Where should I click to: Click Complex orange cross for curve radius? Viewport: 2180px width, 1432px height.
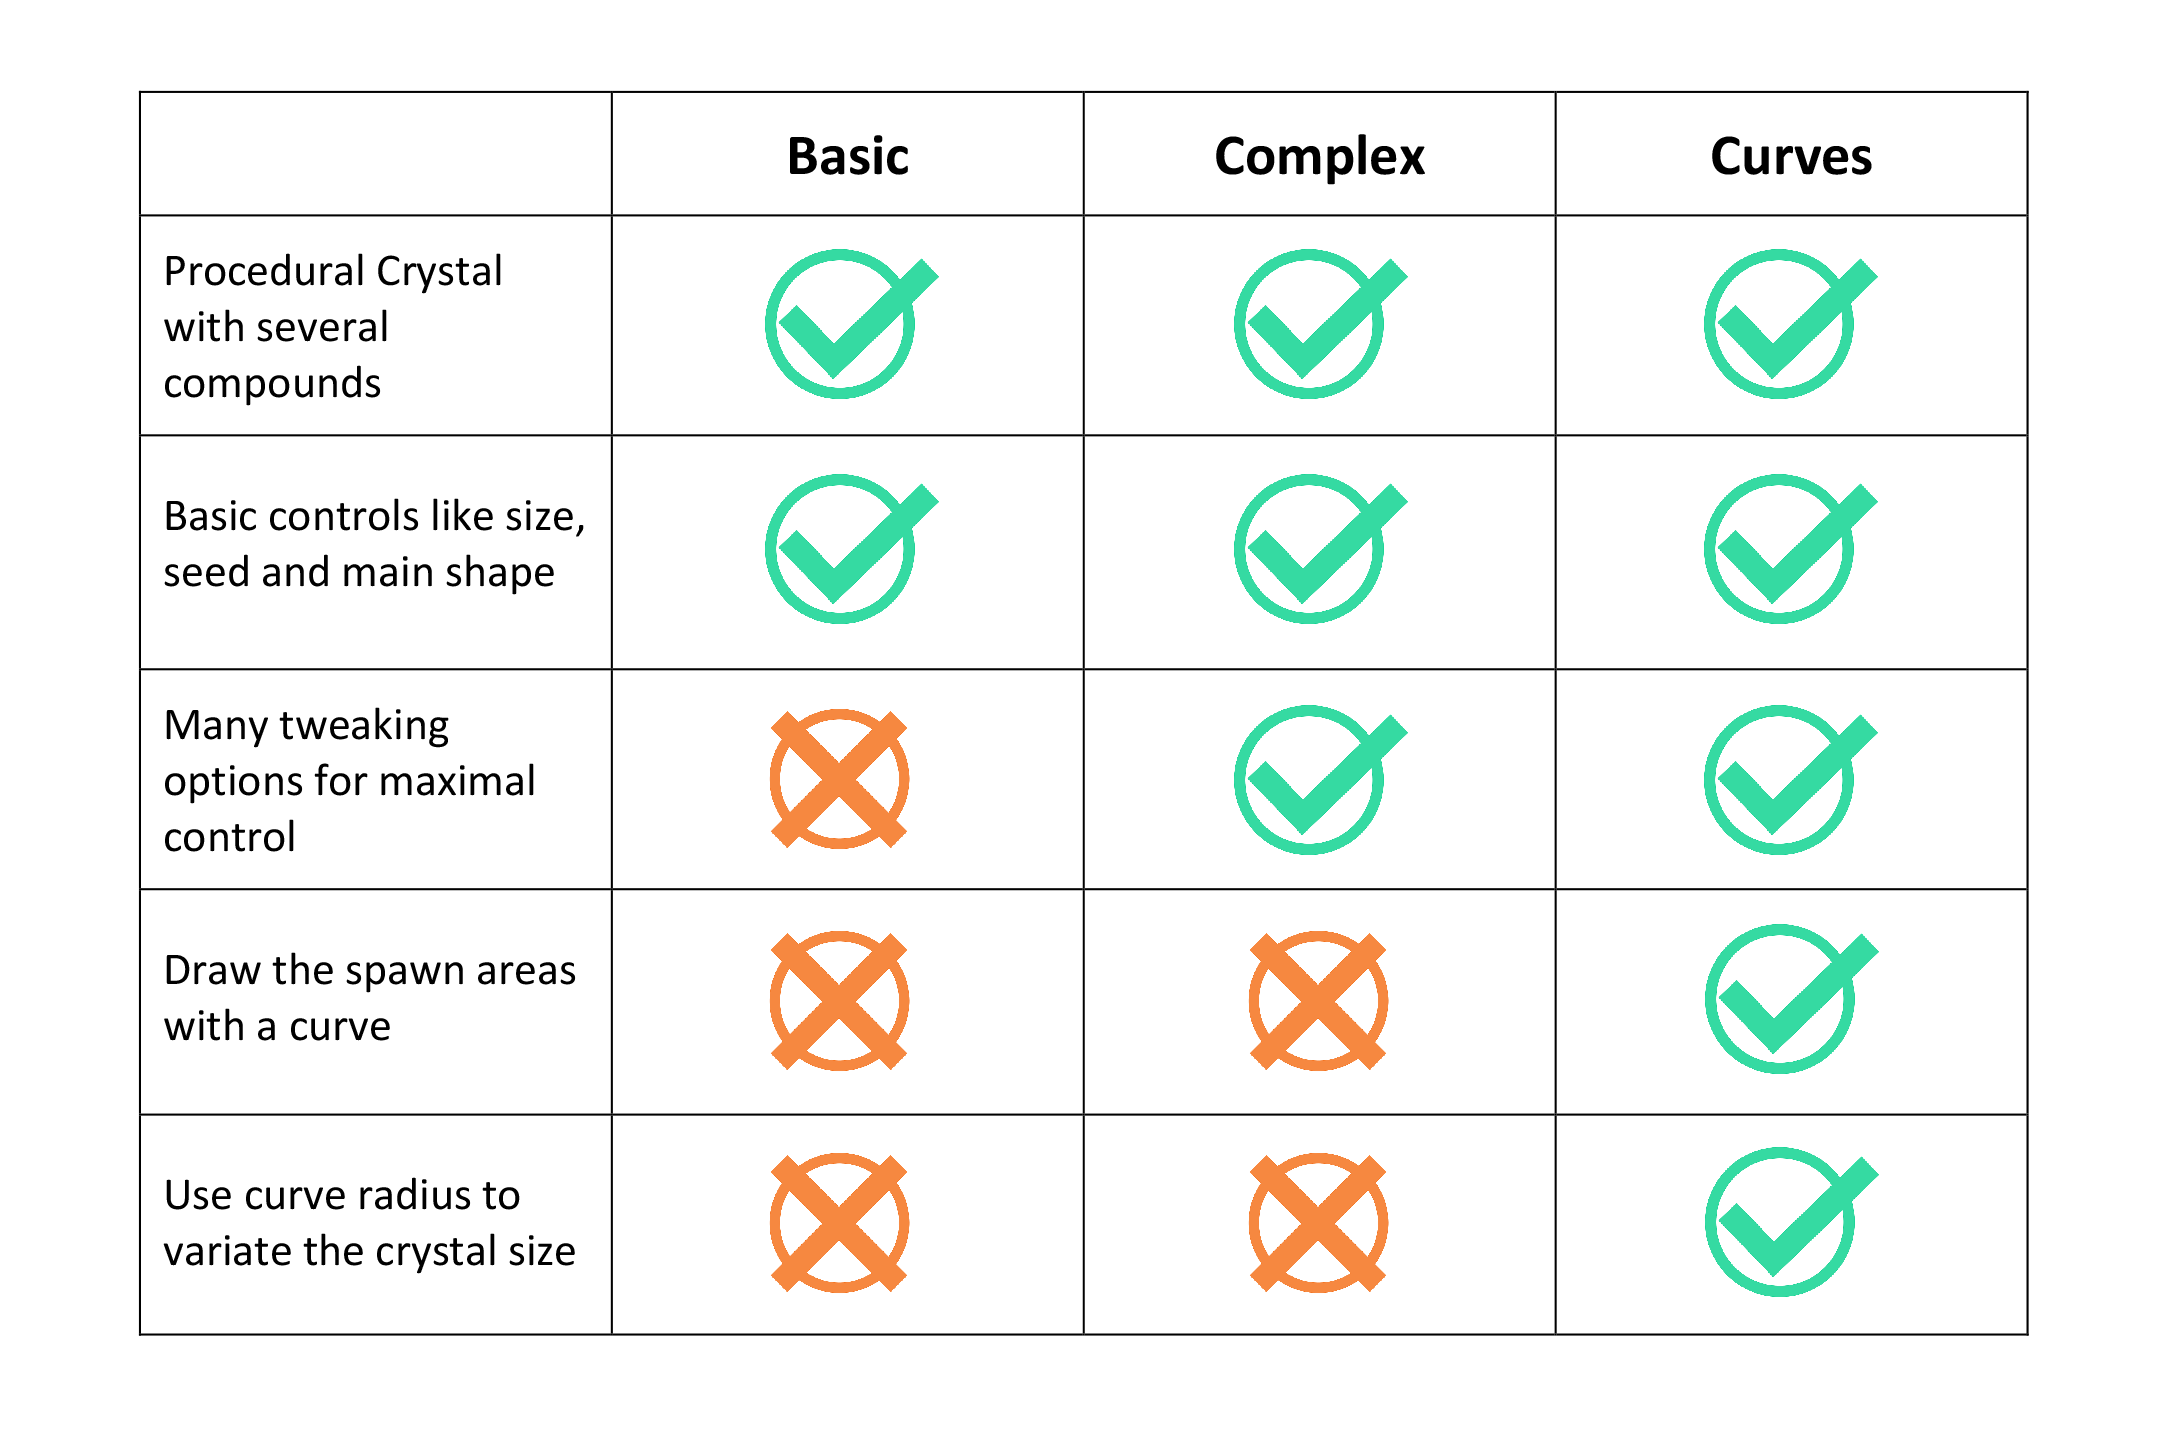[x=1318, y=1223]
